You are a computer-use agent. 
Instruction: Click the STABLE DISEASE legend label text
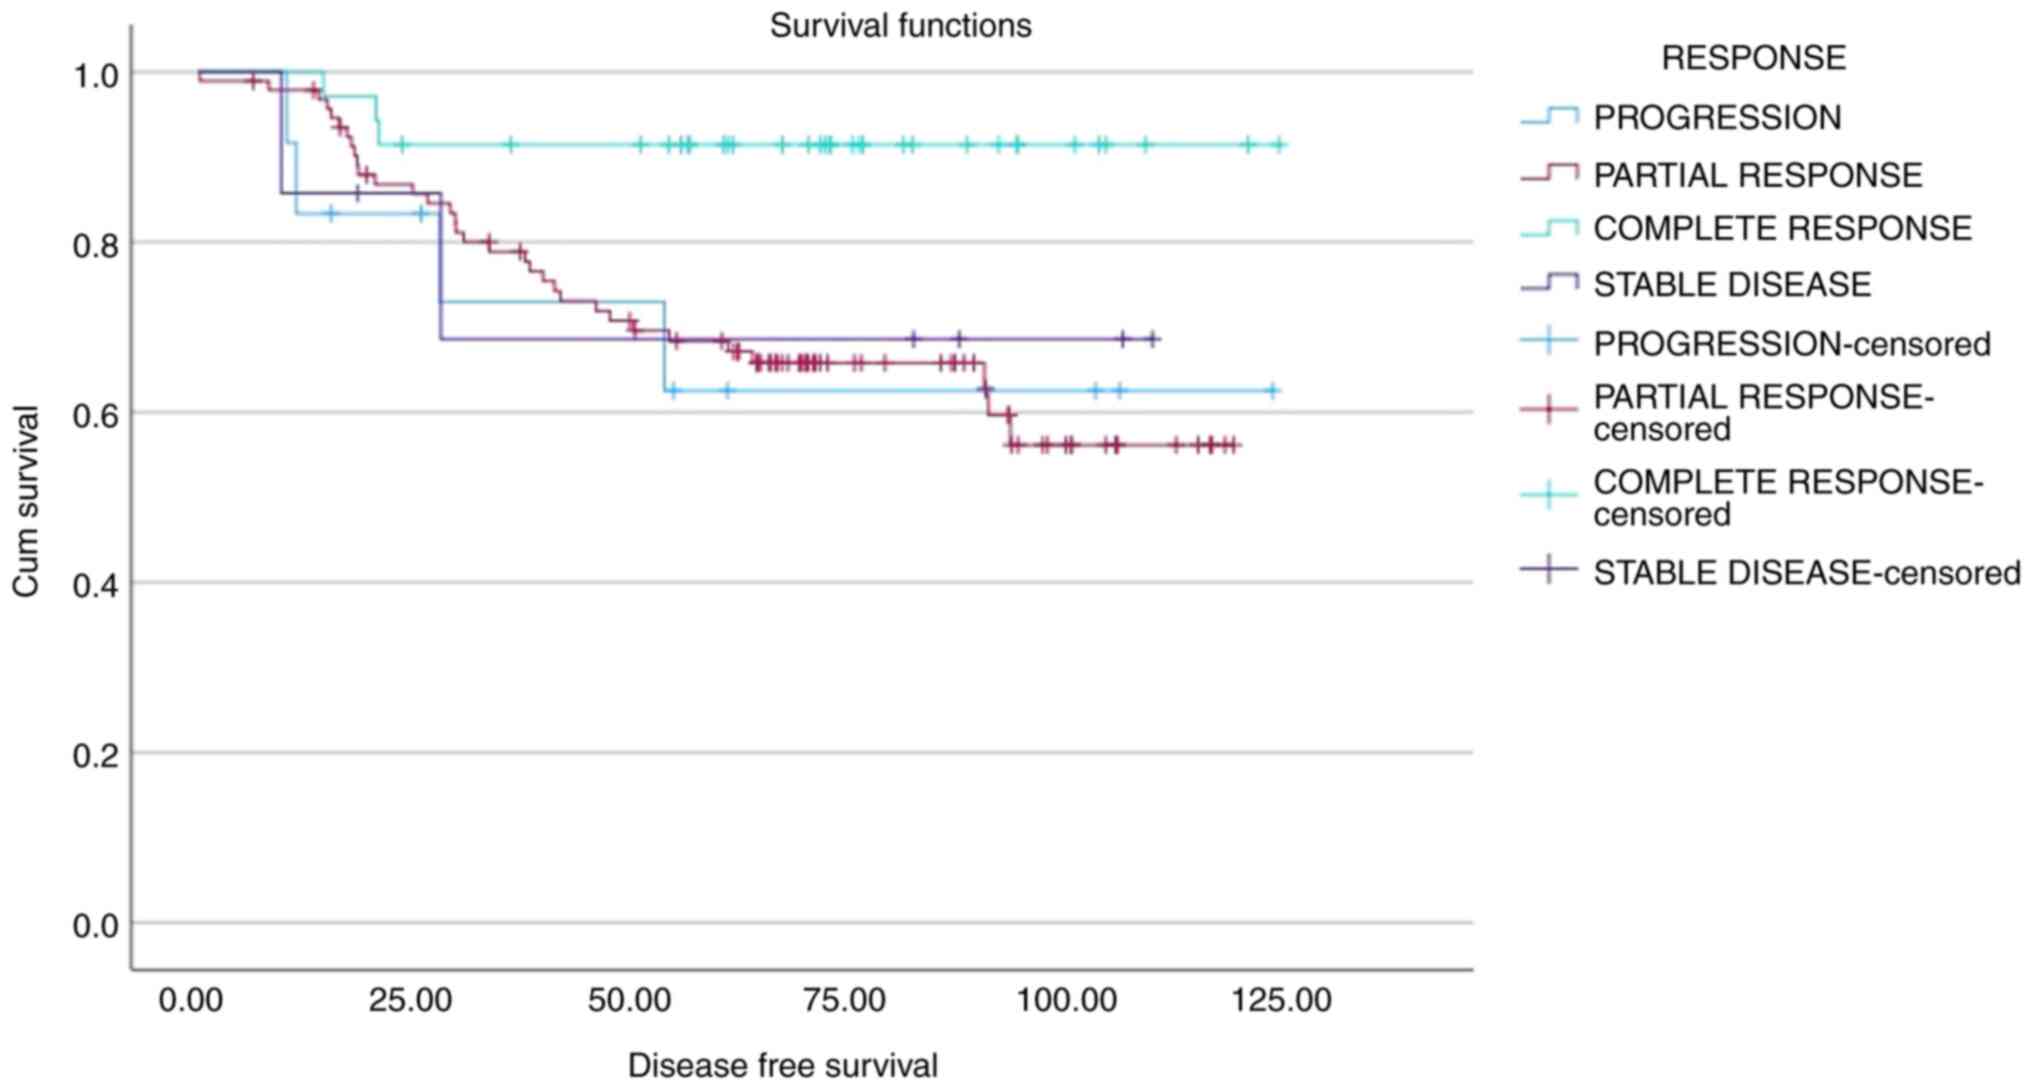tap(1732, 285)
